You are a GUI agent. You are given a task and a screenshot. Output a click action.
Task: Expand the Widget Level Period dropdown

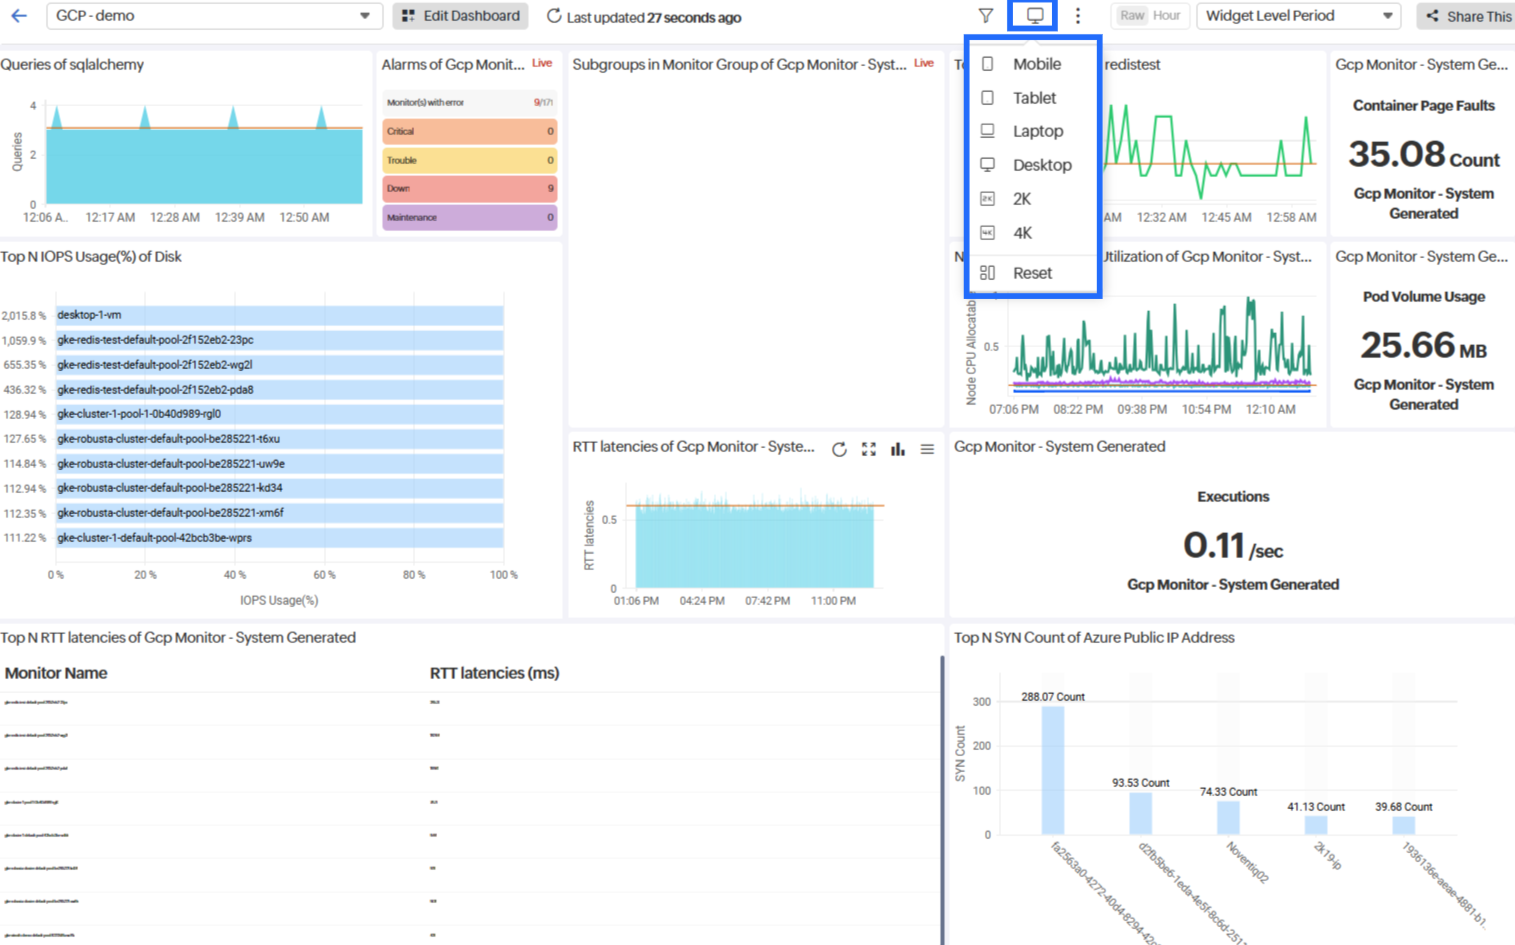[1298, 16]
